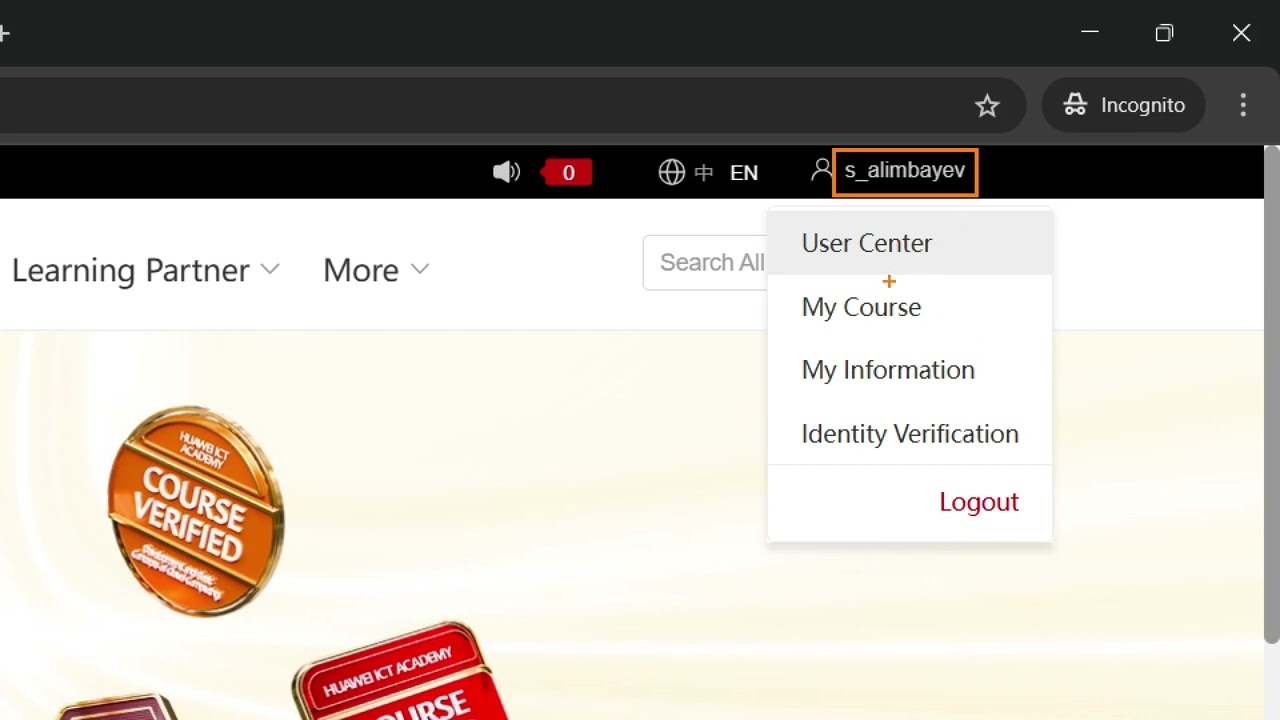Click the orange Course Verified badge

195,511
